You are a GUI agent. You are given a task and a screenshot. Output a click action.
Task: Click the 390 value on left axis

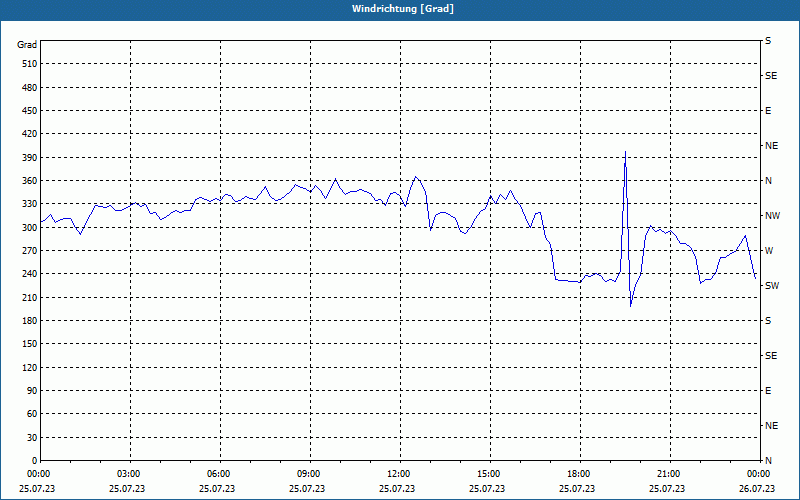pos(30,158)
